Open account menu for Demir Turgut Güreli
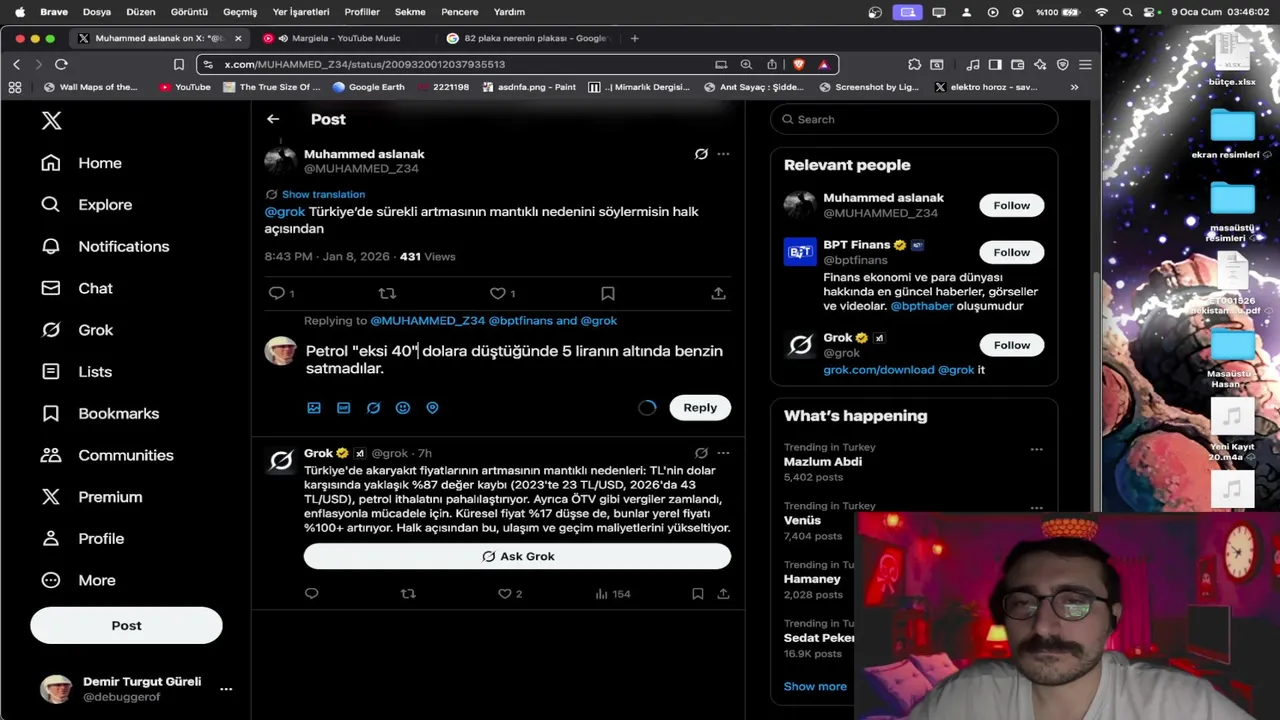The image size is (1280, 720). point(226,689)
